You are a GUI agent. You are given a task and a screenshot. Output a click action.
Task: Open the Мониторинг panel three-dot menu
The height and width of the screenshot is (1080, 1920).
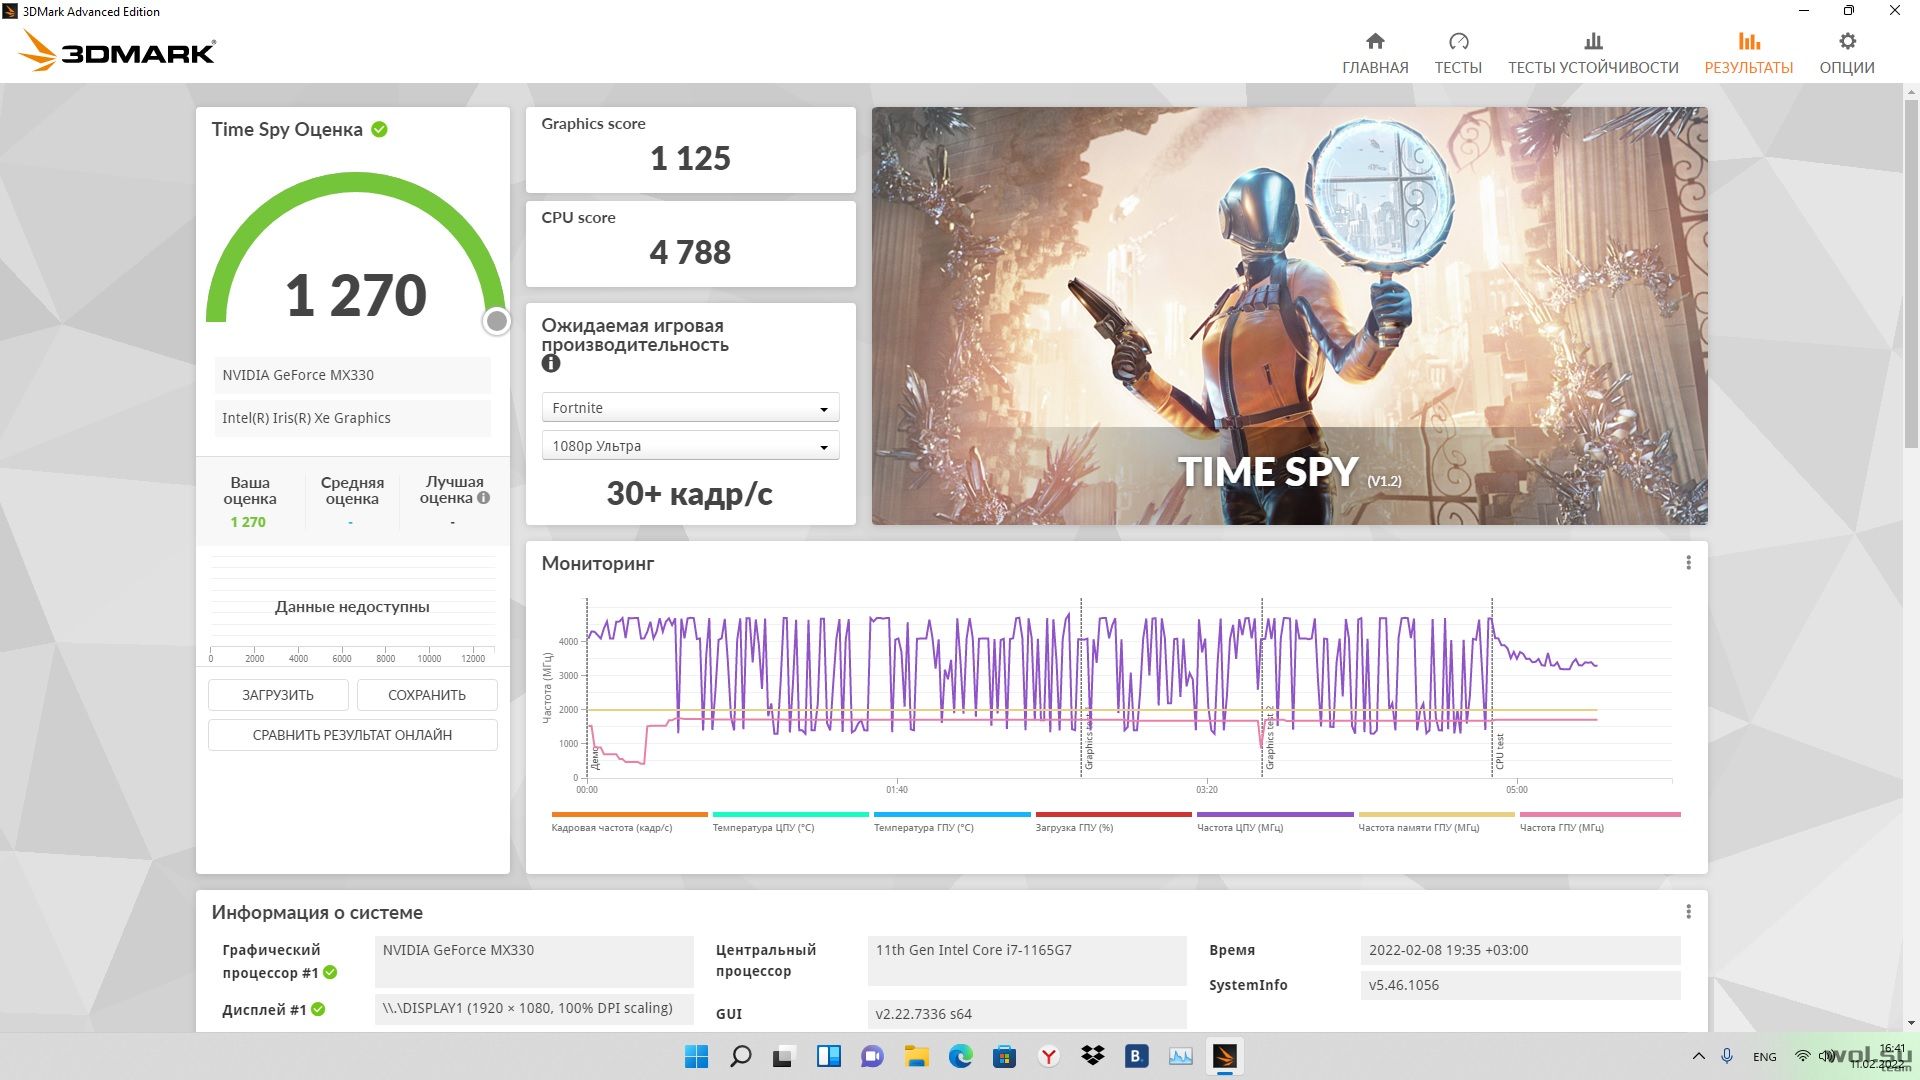(1689, 563)
